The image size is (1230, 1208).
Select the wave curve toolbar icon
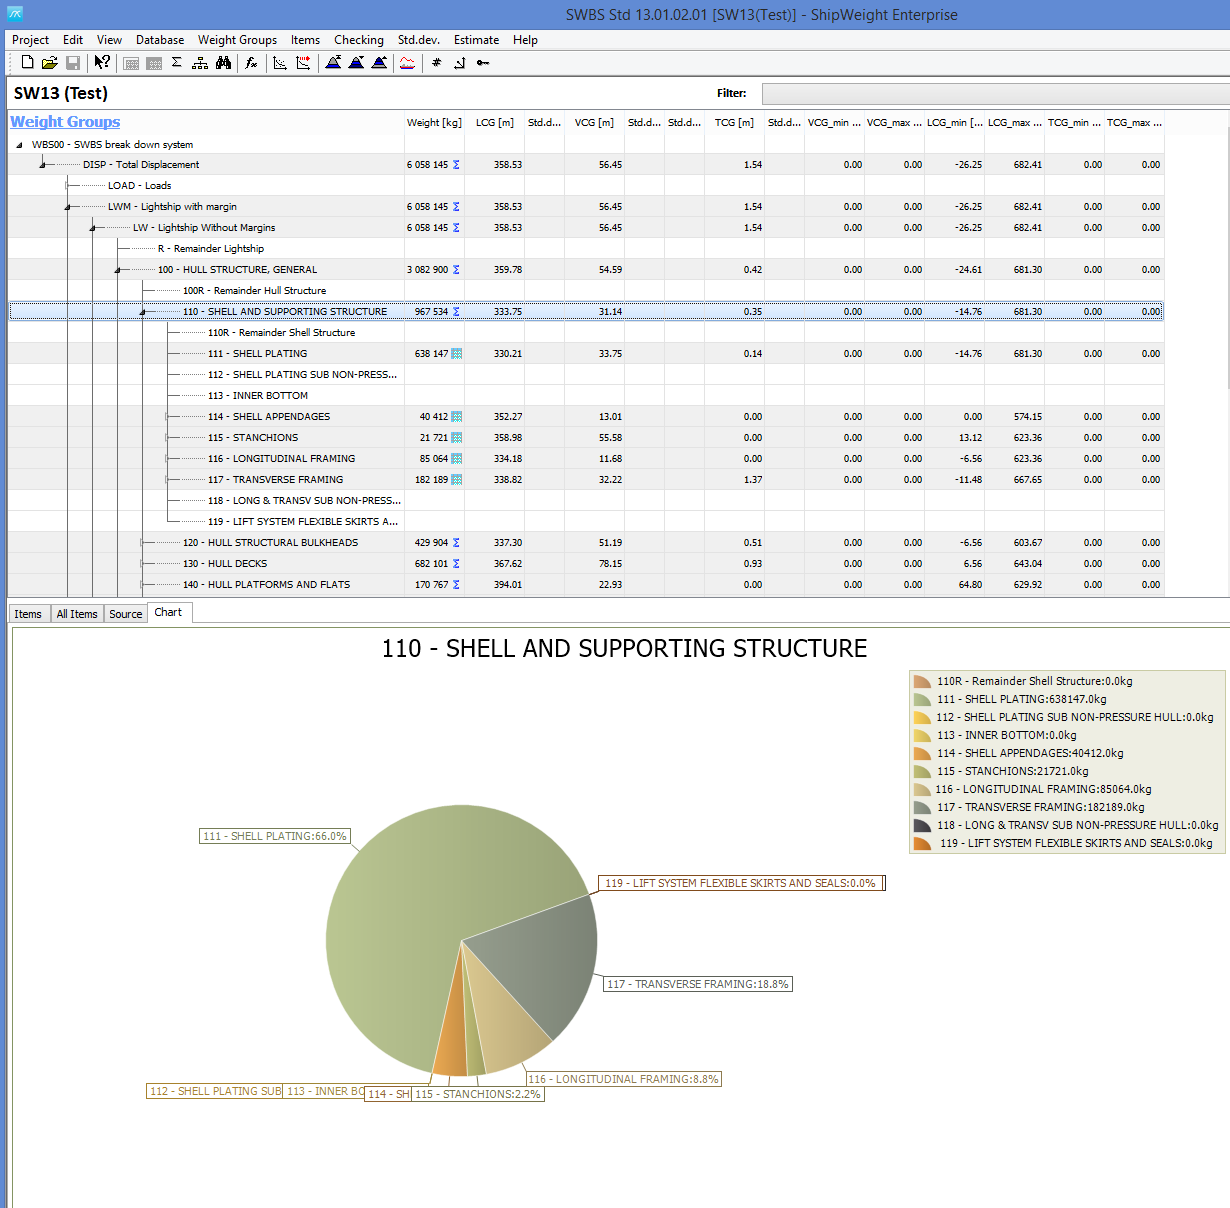[x=407, y=62]
